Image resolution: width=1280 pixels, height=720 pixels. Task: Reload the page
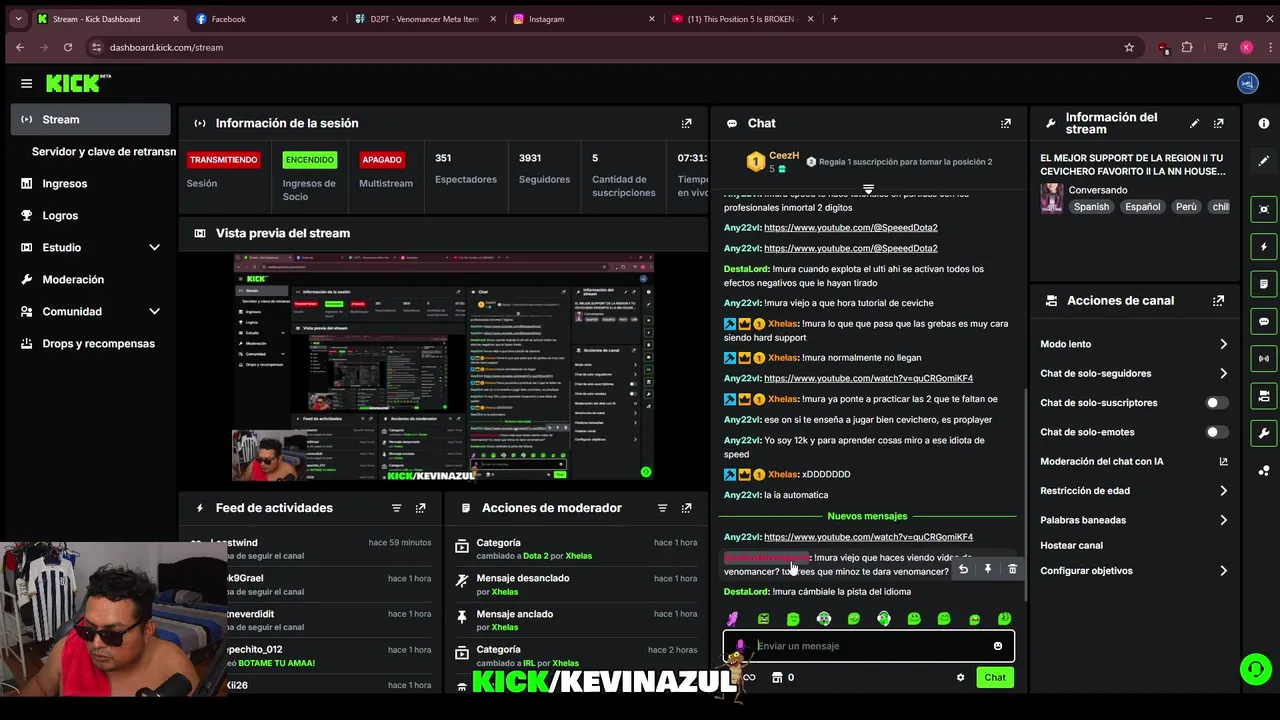(x=67, y=47)
